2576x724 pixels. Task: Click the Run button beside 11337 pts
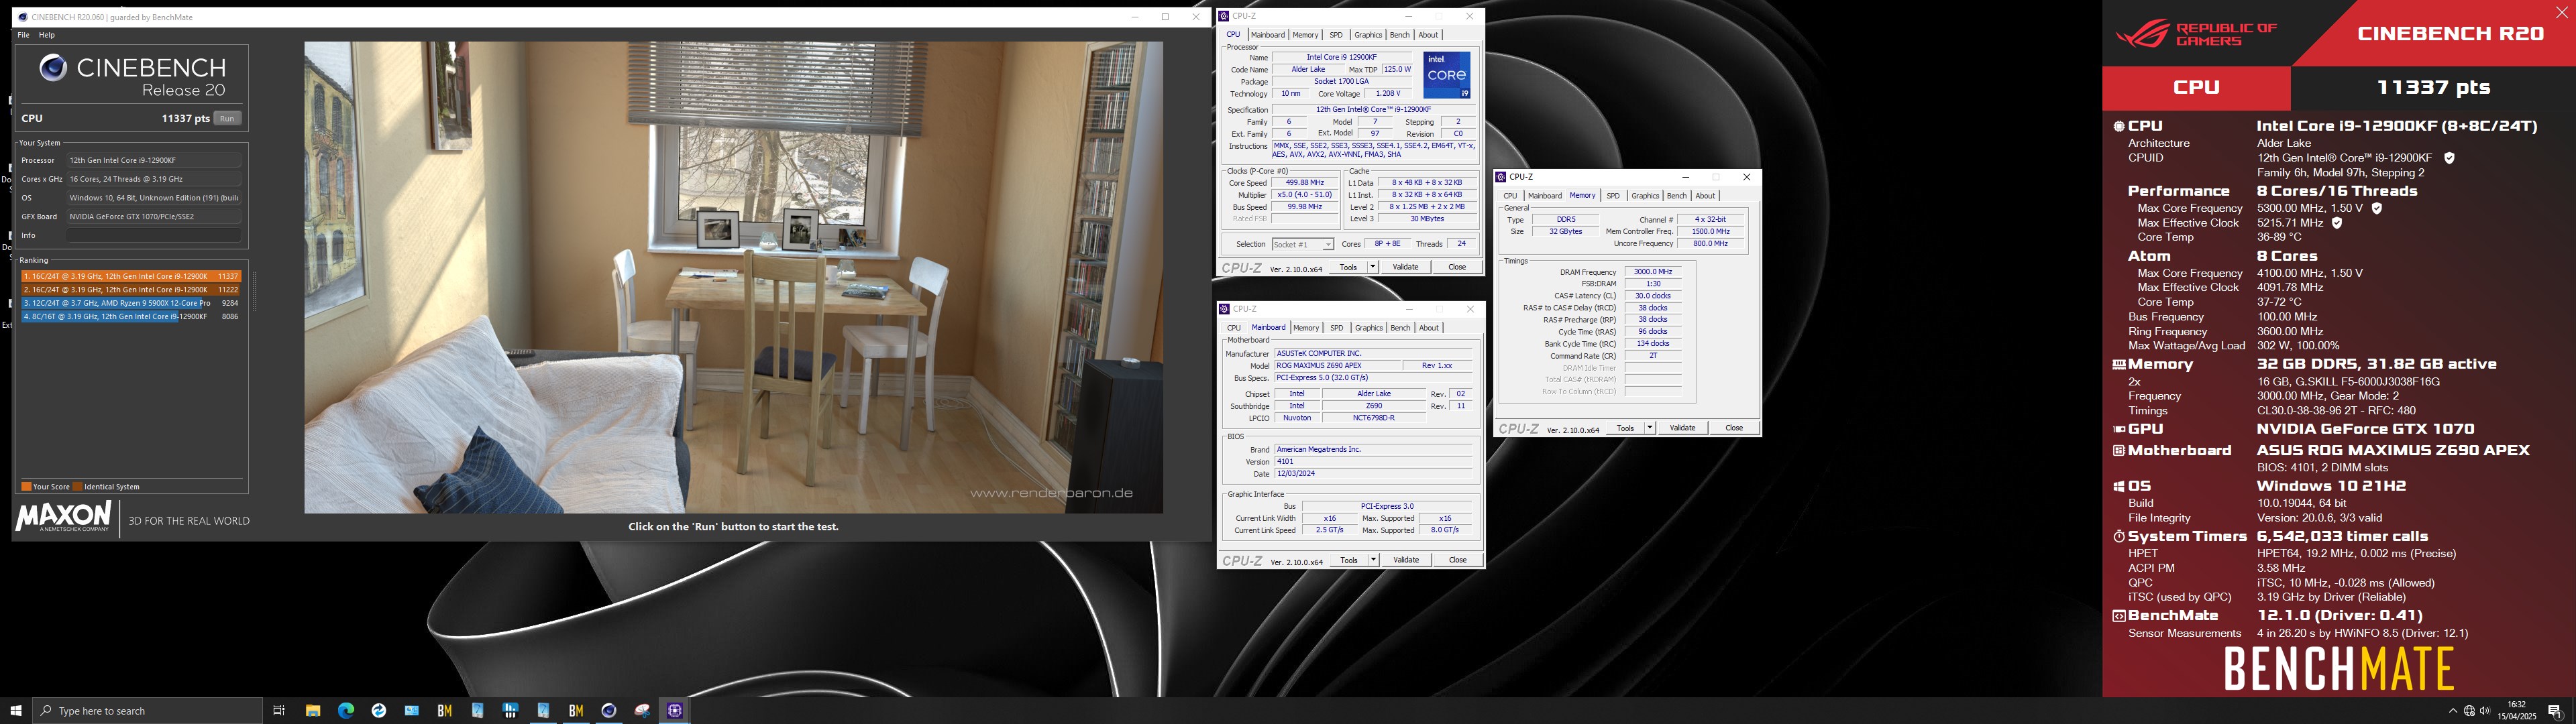pyautogui.click(x=227, y=118)
